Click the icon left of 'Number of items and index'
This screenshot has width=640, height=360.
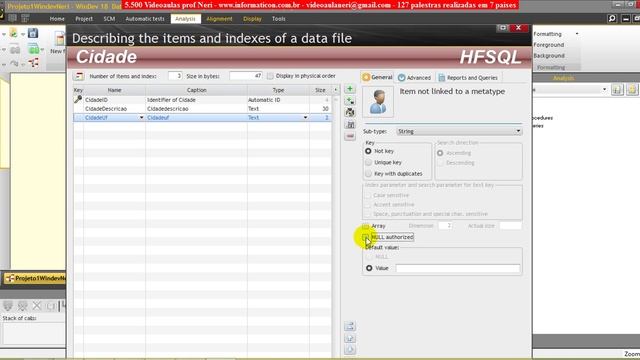[x=79, y=76]
